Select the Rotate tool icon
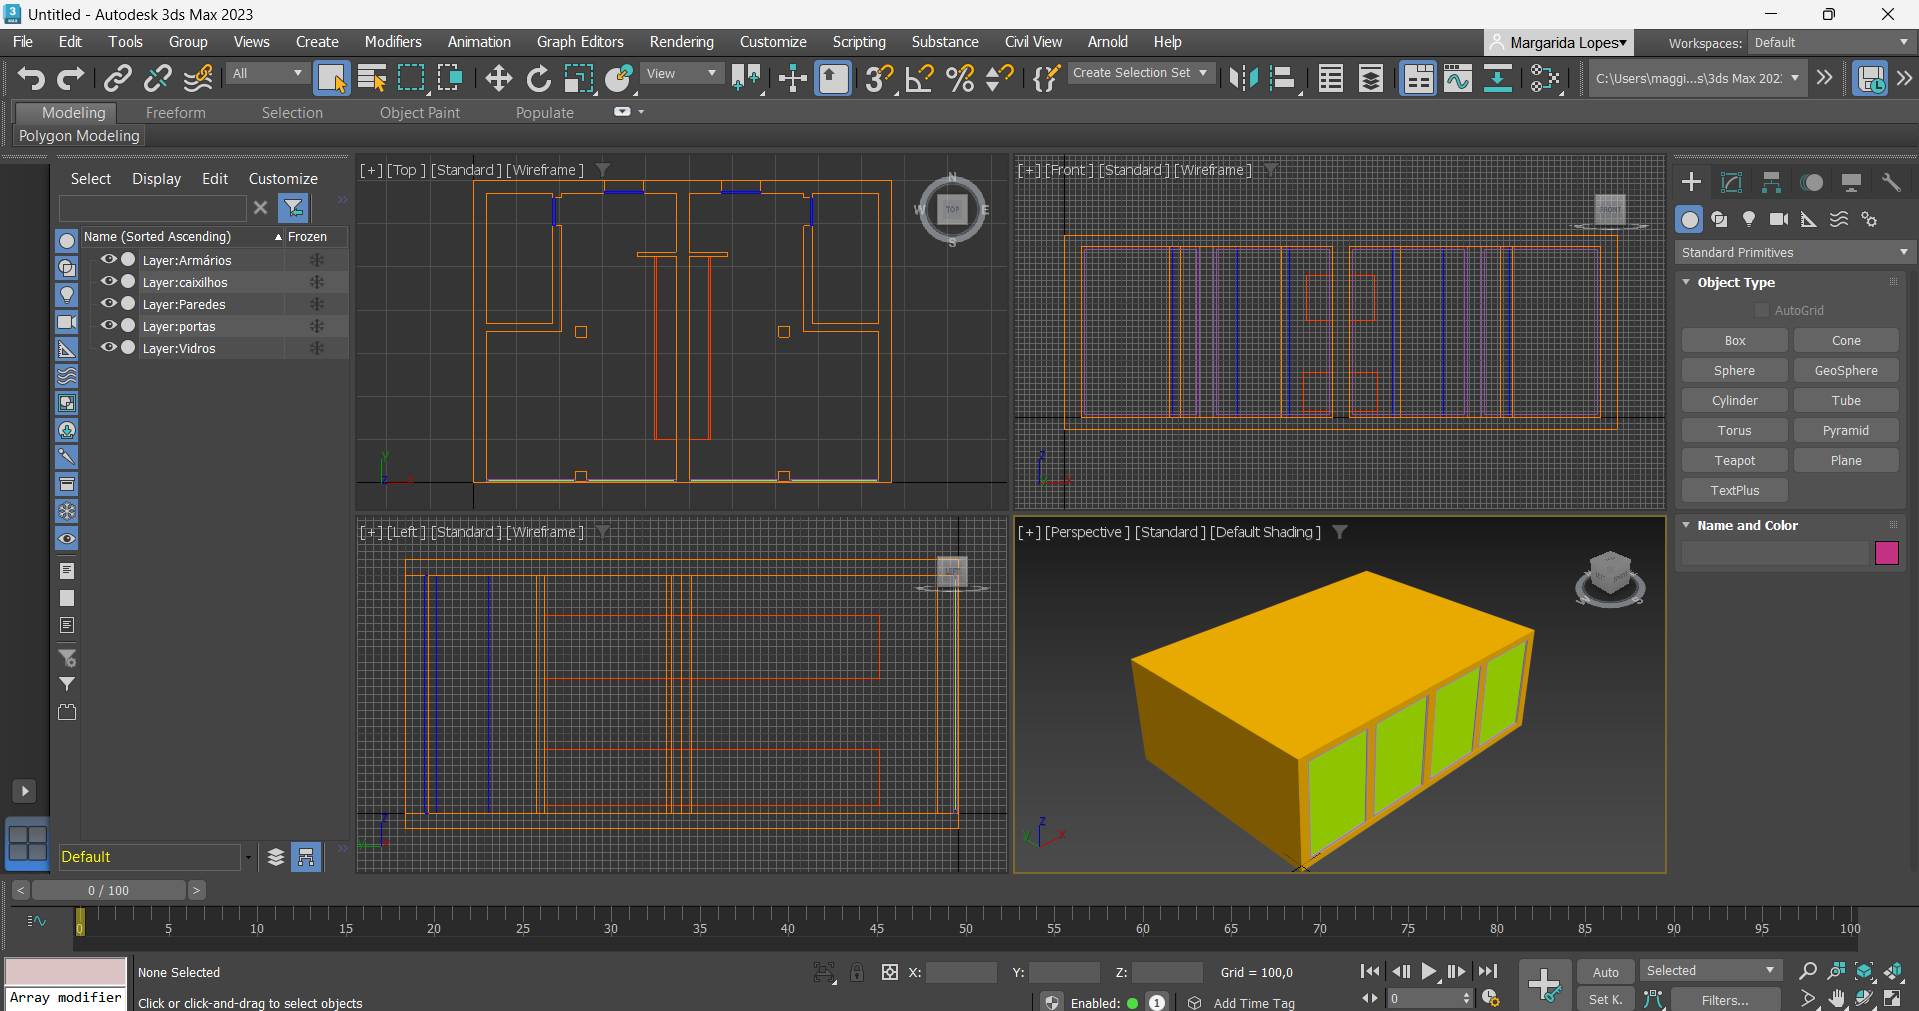Image resolution: width=1919 pixels, height=1011 pixels. 538,78
